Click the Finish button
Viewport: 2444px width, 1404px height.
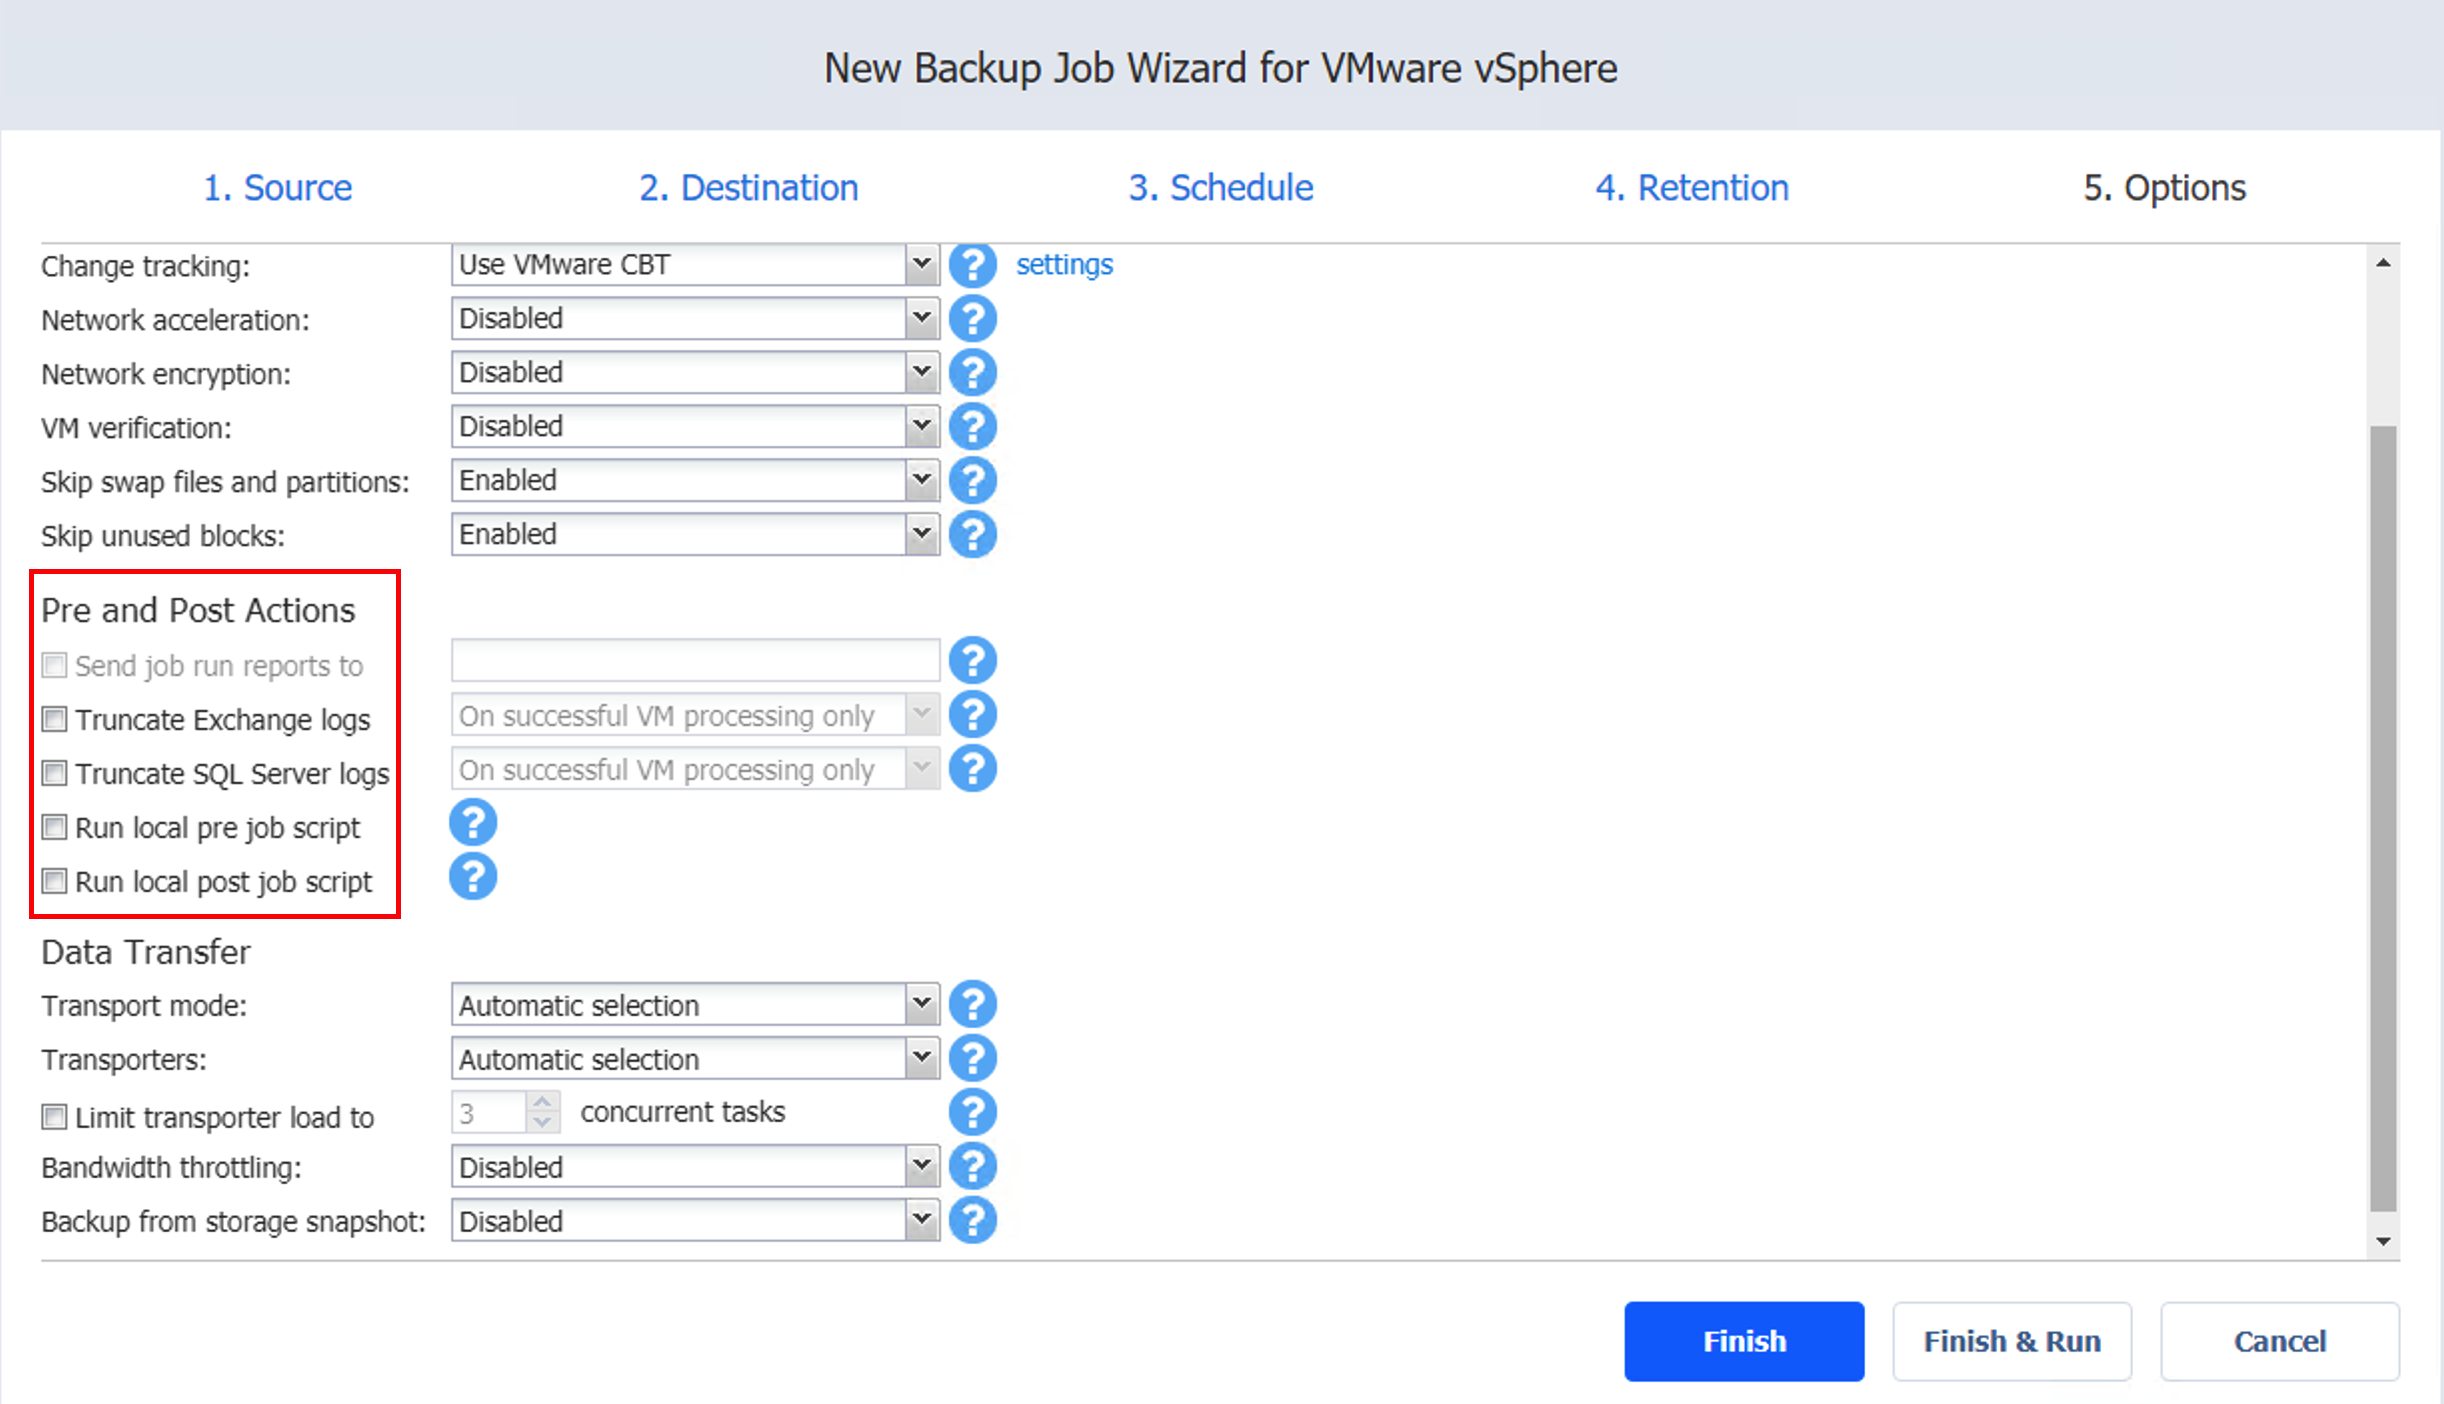tap(1744, 1341)
